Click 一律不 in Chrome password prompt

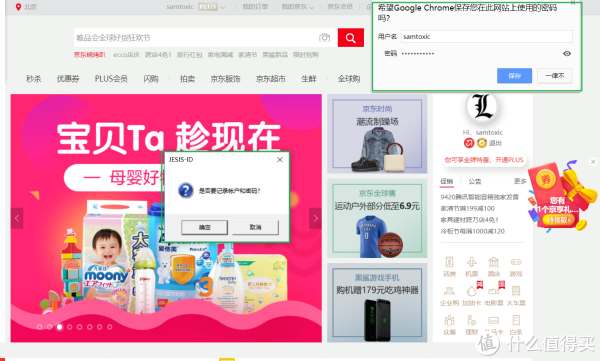[x=554, y=76]
